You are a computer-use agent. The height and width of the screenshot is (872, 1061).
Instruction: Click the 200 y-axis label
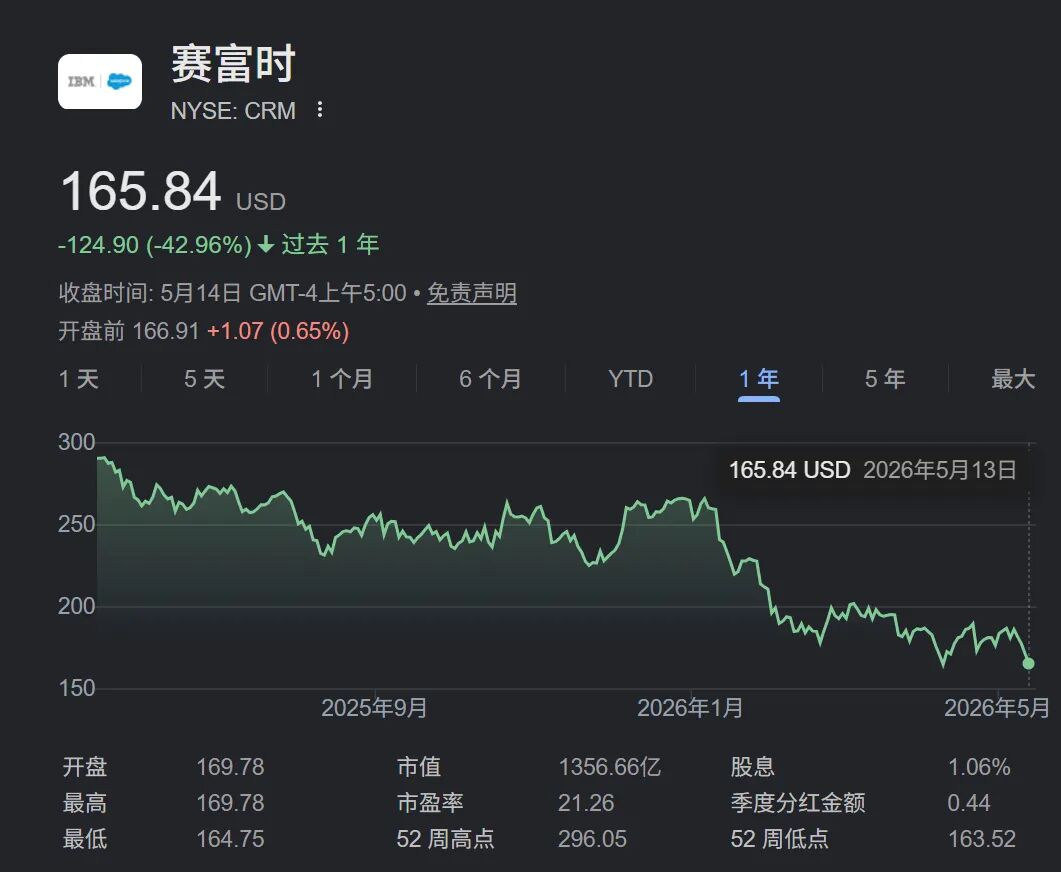point(76,606)
